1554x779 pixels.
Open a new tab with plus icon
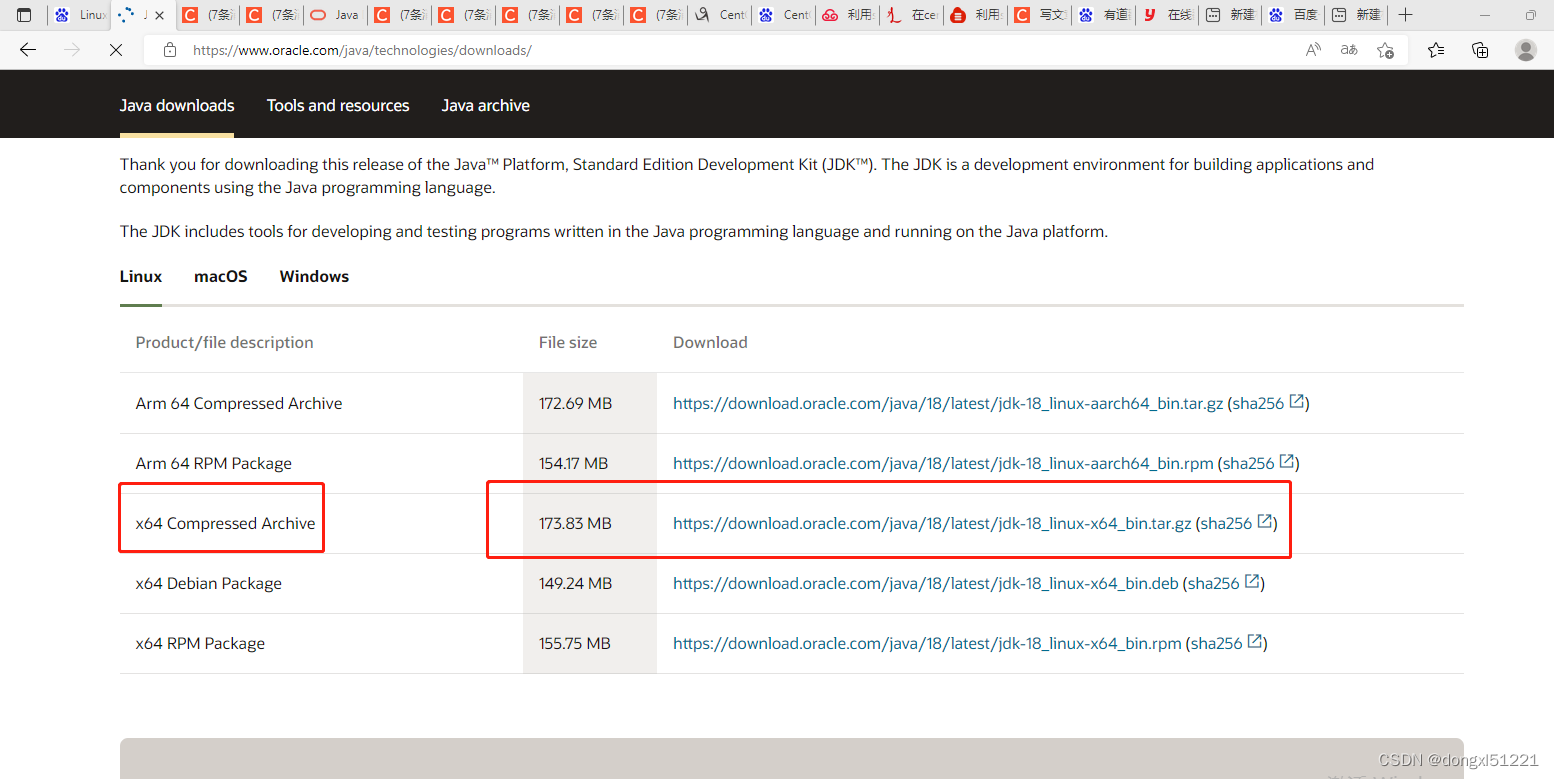(x=1405, y=15)
